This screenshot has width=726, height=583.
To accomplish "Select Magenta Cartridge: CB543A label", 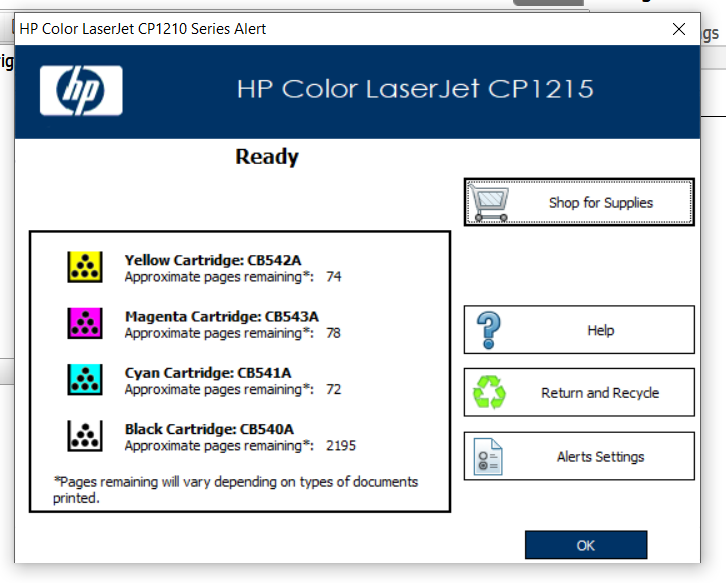I will click(222, 317).
